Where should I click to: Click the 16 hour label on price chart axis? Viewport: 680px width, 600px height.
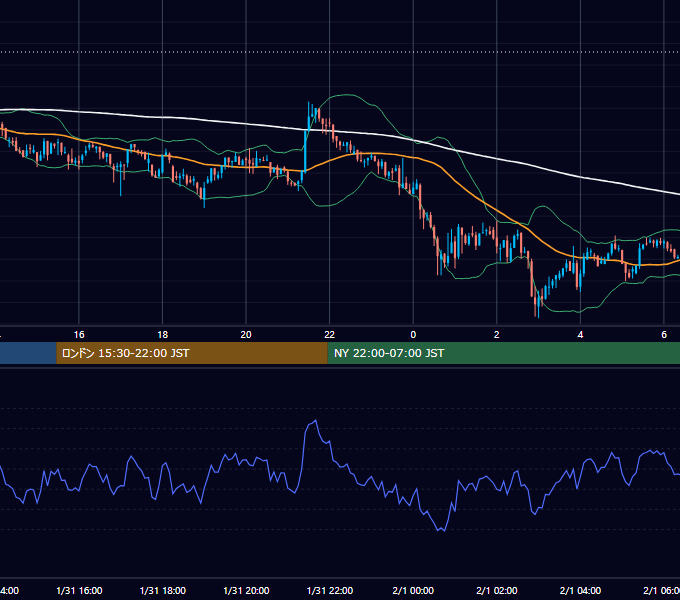click(x=79, y=335)
